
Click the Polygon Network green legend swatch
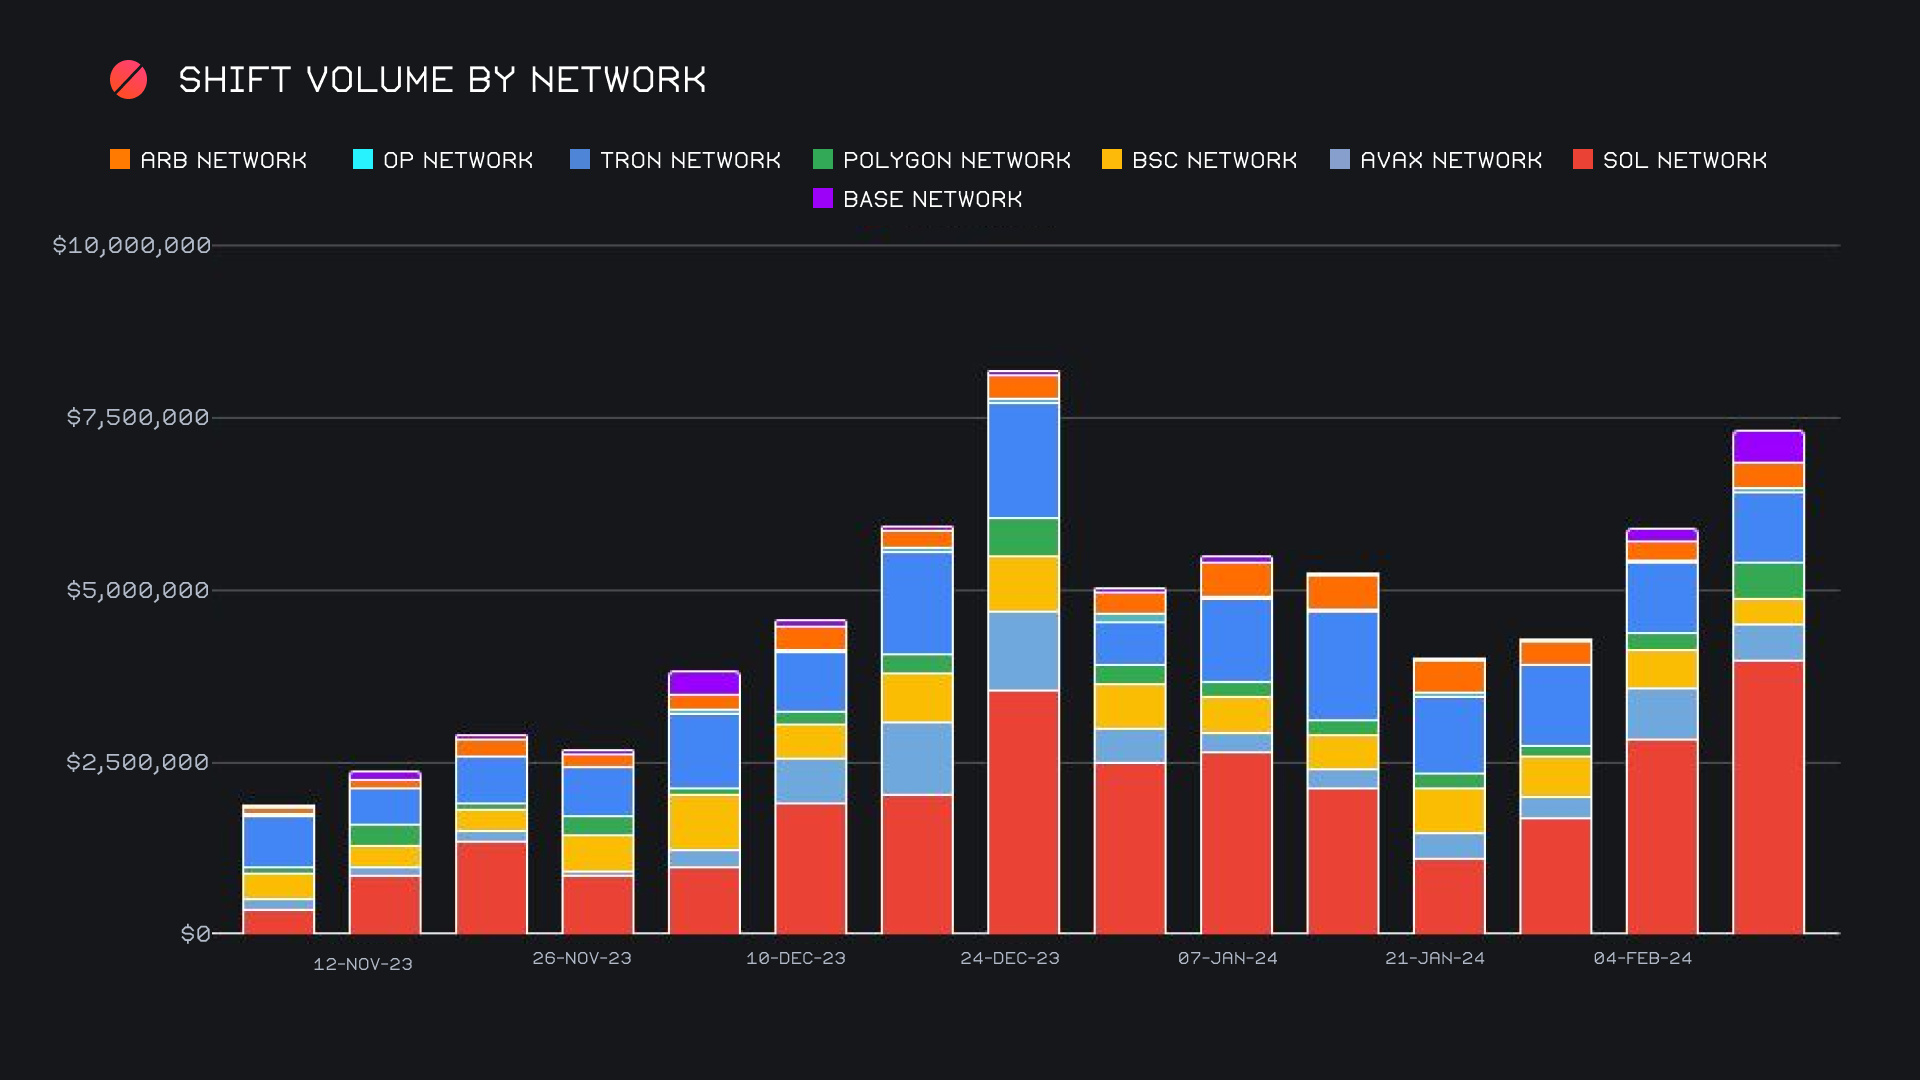823,160
